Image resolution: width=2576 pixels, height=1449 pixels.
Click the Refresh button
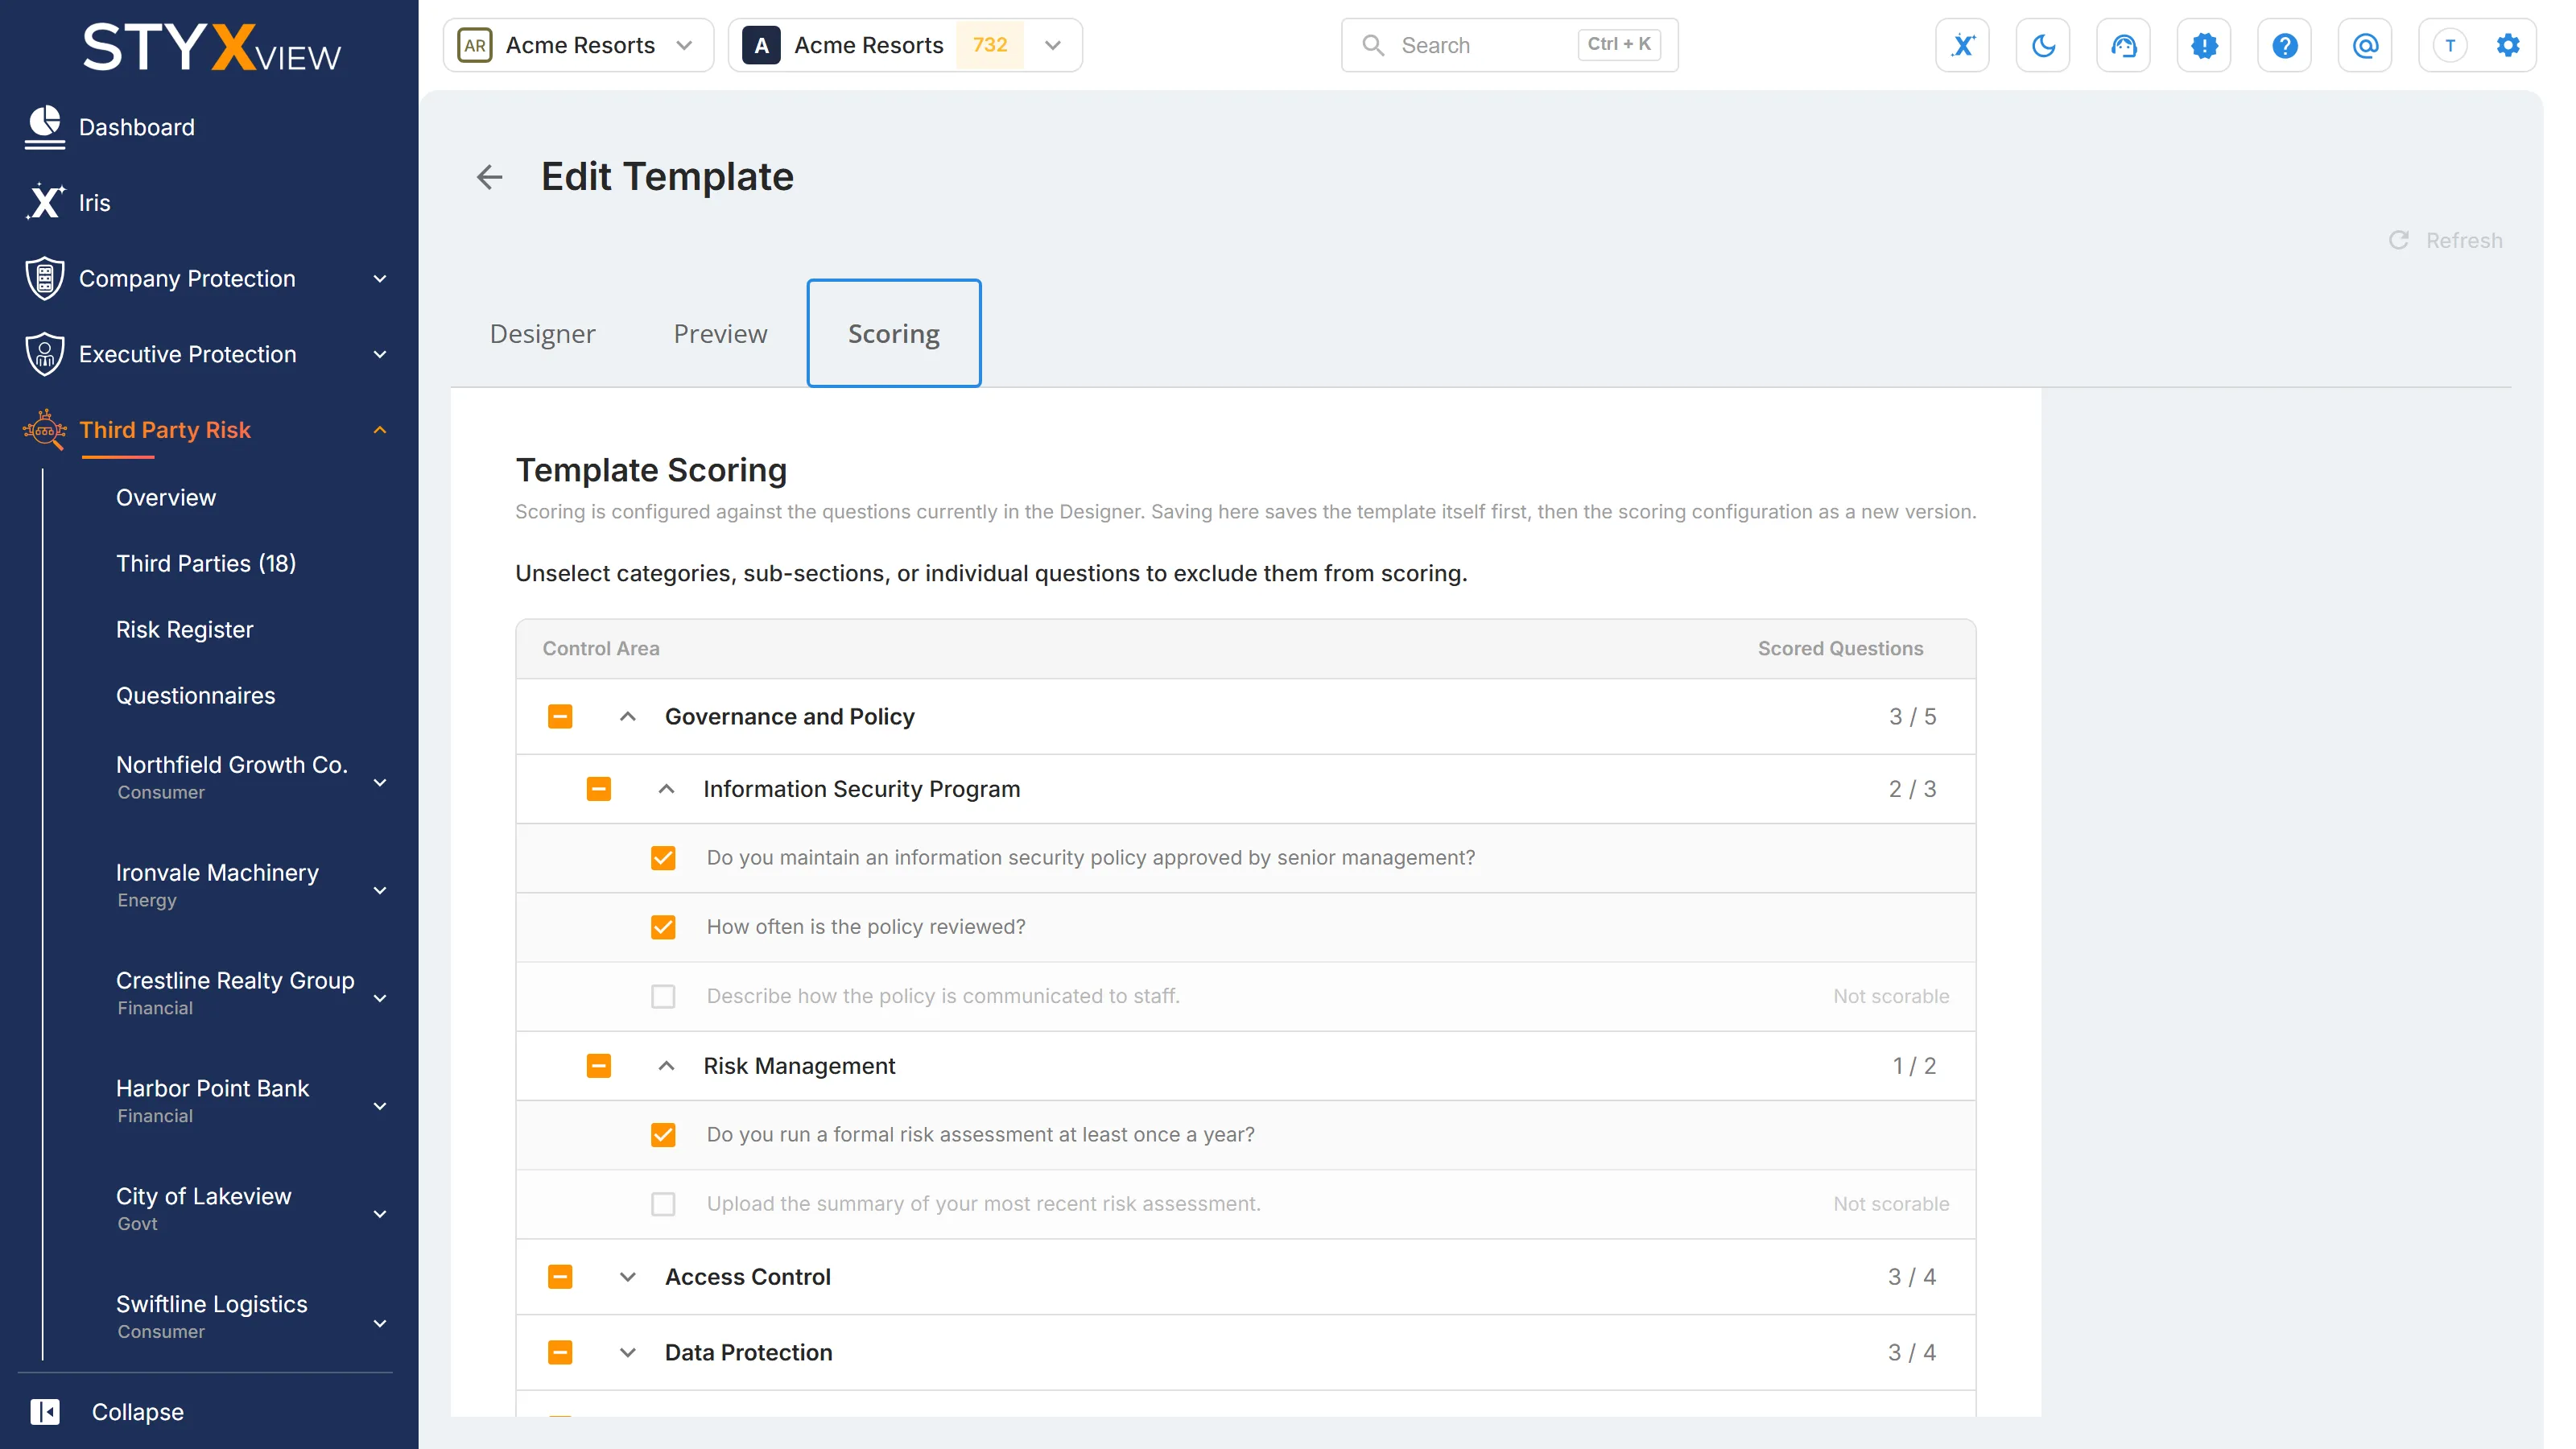2446,240
